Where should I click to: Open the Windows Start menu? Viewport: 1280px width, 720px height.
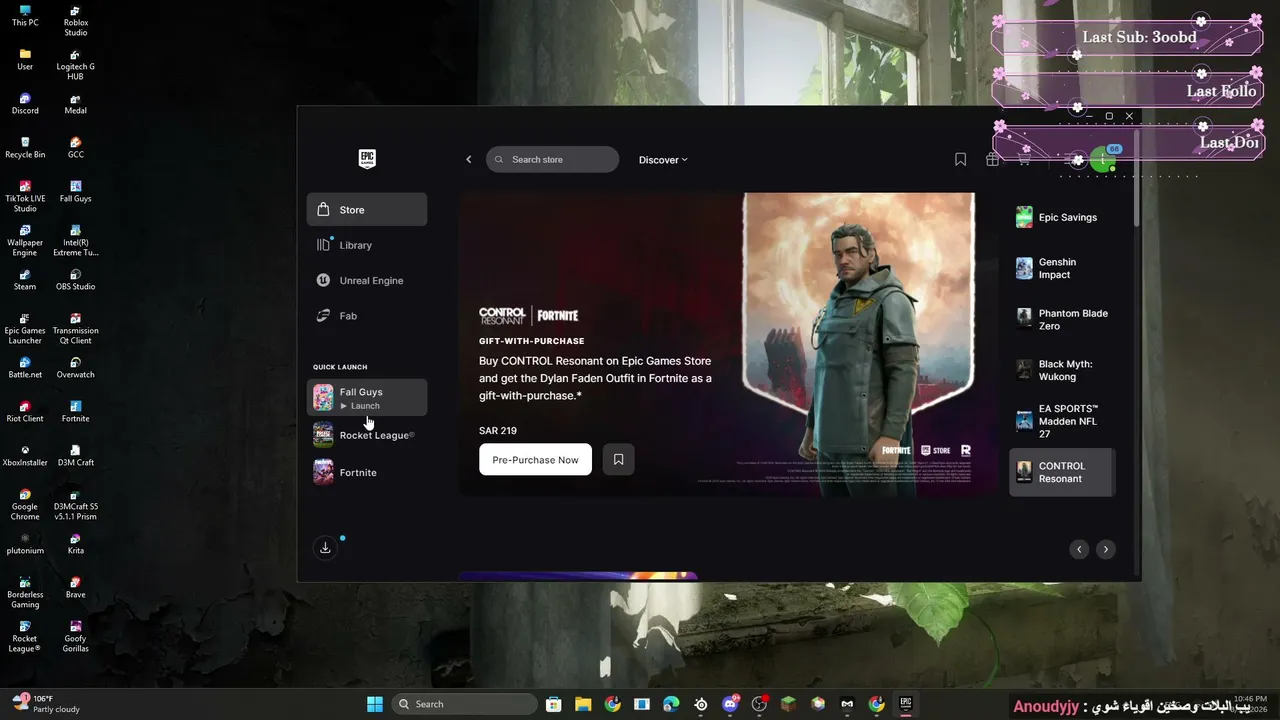375,704
